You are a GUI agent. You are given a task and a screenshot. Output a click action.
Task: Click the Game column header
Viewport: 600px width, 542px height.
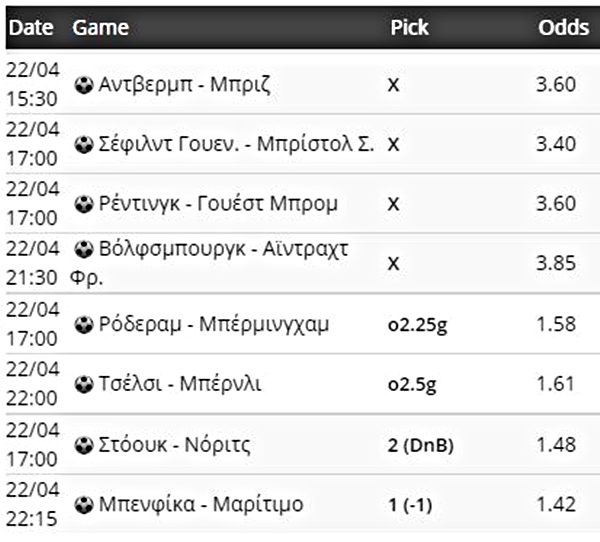(x=101, y=28)
